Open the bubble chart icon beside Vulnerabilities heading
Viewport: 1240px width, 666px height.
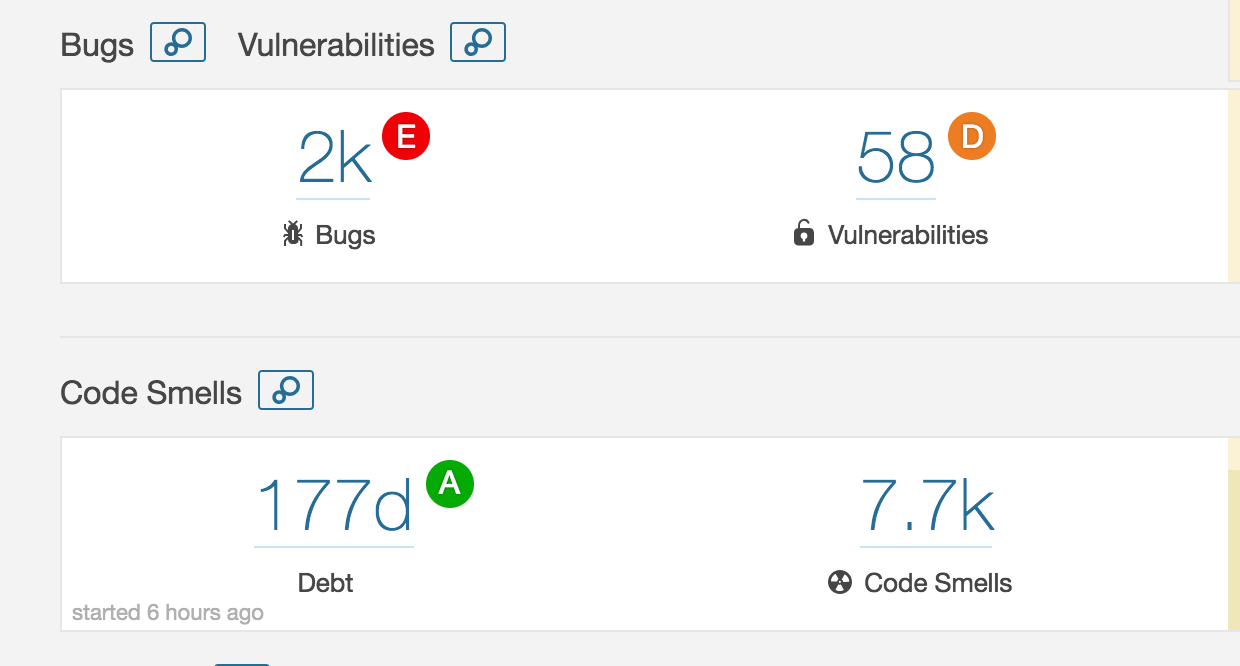(478, 43)
